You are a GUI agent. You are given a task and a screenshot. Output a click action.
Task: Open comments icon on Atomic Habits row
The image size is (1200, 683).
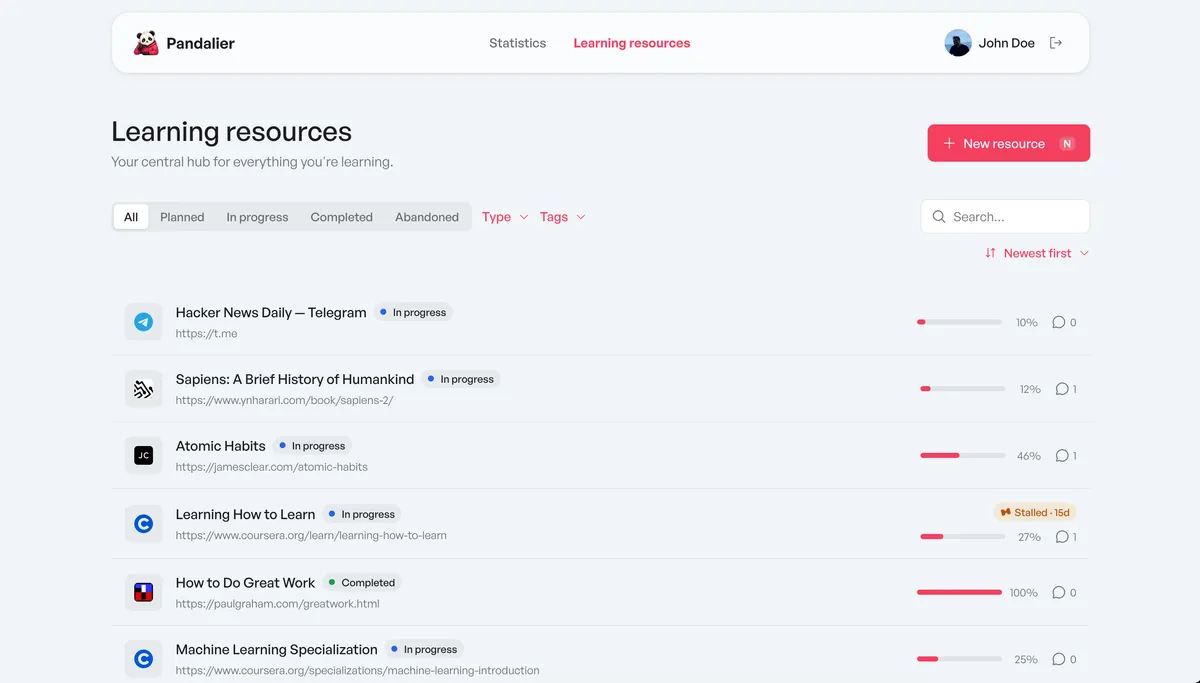coord(1062,455)
